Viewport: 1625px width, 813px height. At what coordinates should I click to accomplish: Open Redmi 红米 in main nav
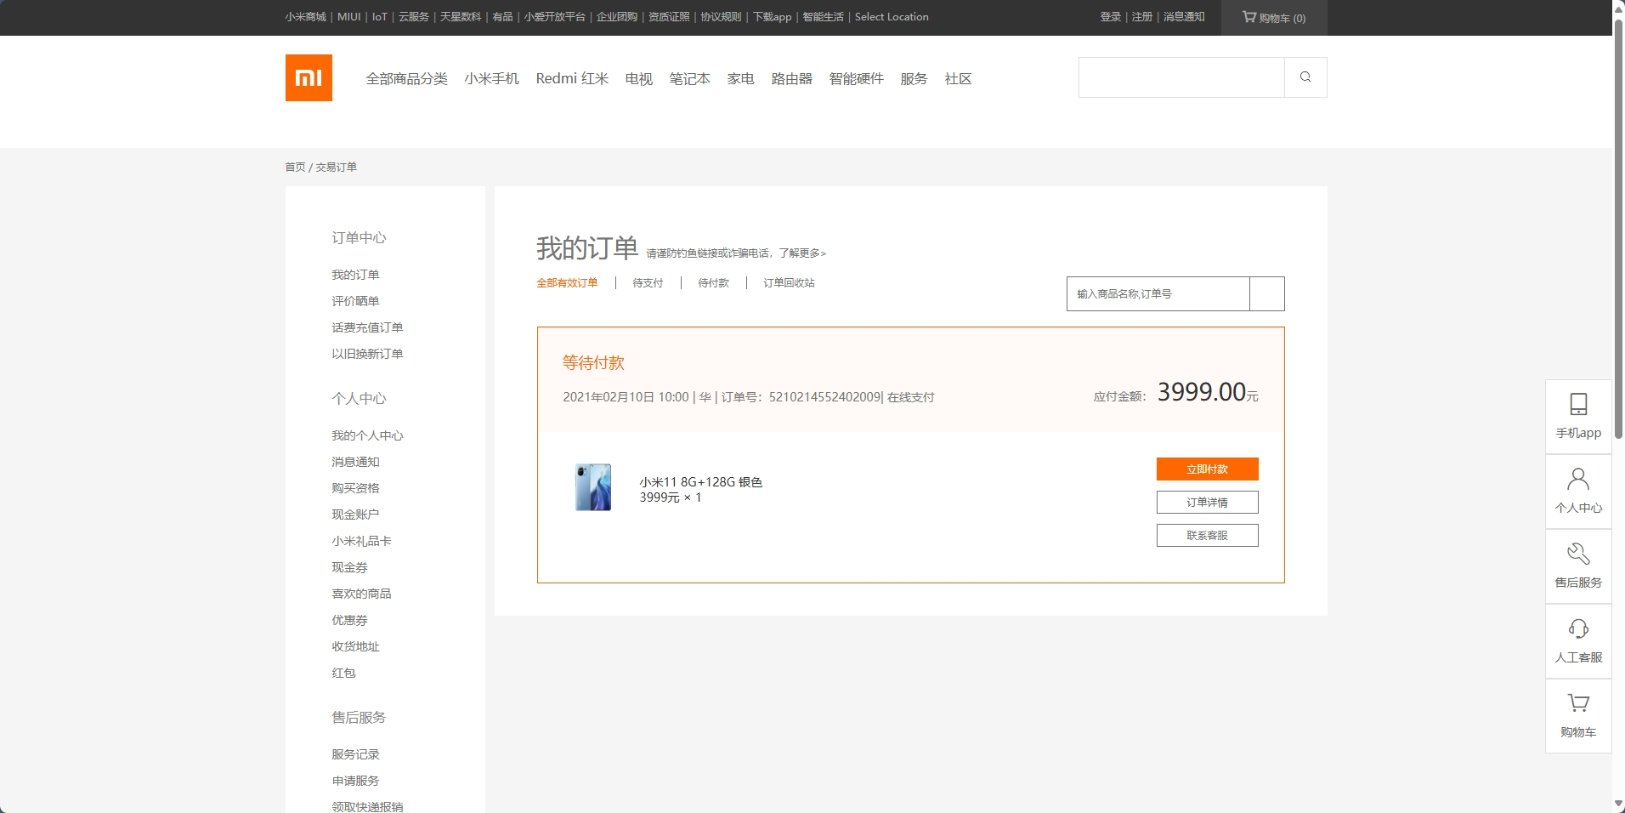click(x=572, y=78)
